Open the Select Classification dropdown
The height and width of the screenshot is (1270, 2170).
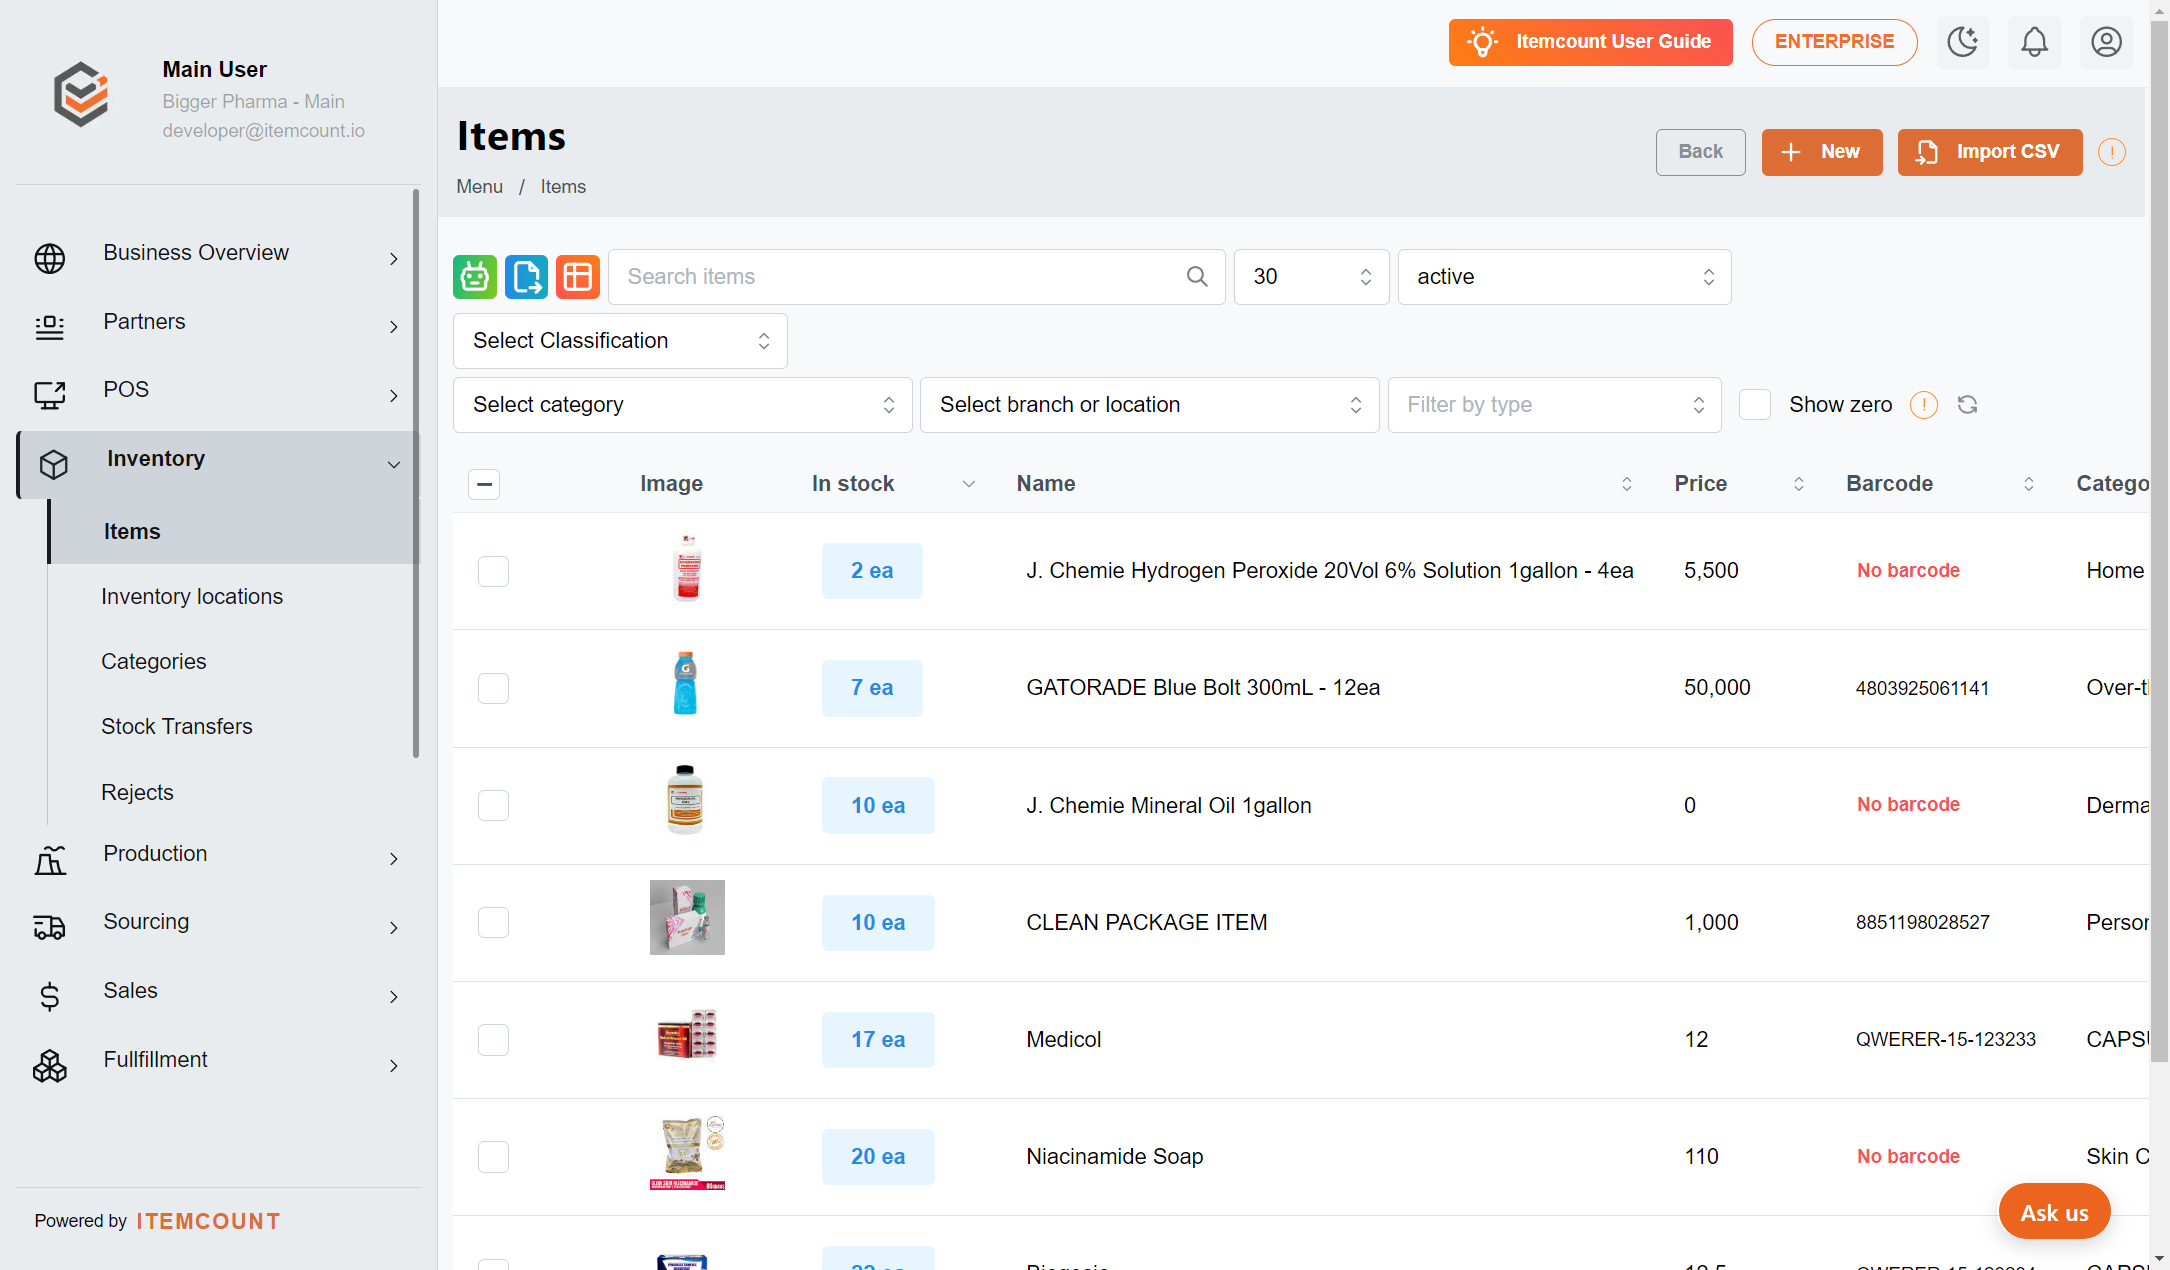[620, 341]
